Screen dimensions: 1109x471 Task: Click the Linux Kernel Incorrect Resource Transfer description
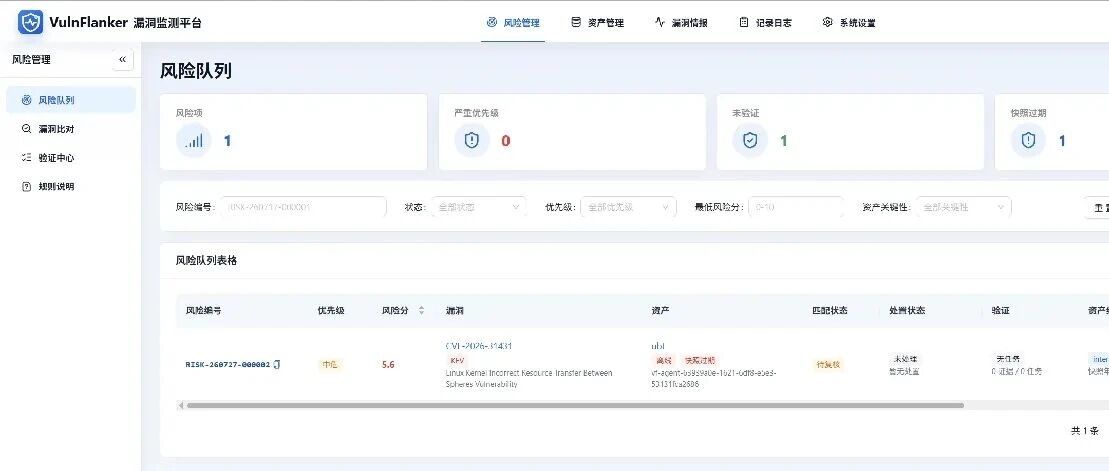529,378
